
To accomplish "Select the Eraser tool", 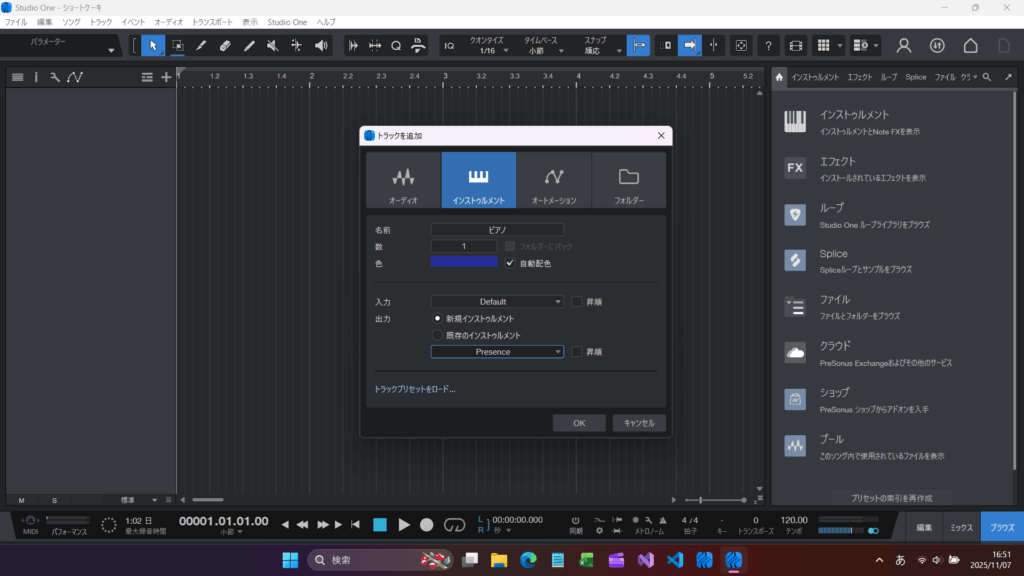I will [x=225, y=45].
